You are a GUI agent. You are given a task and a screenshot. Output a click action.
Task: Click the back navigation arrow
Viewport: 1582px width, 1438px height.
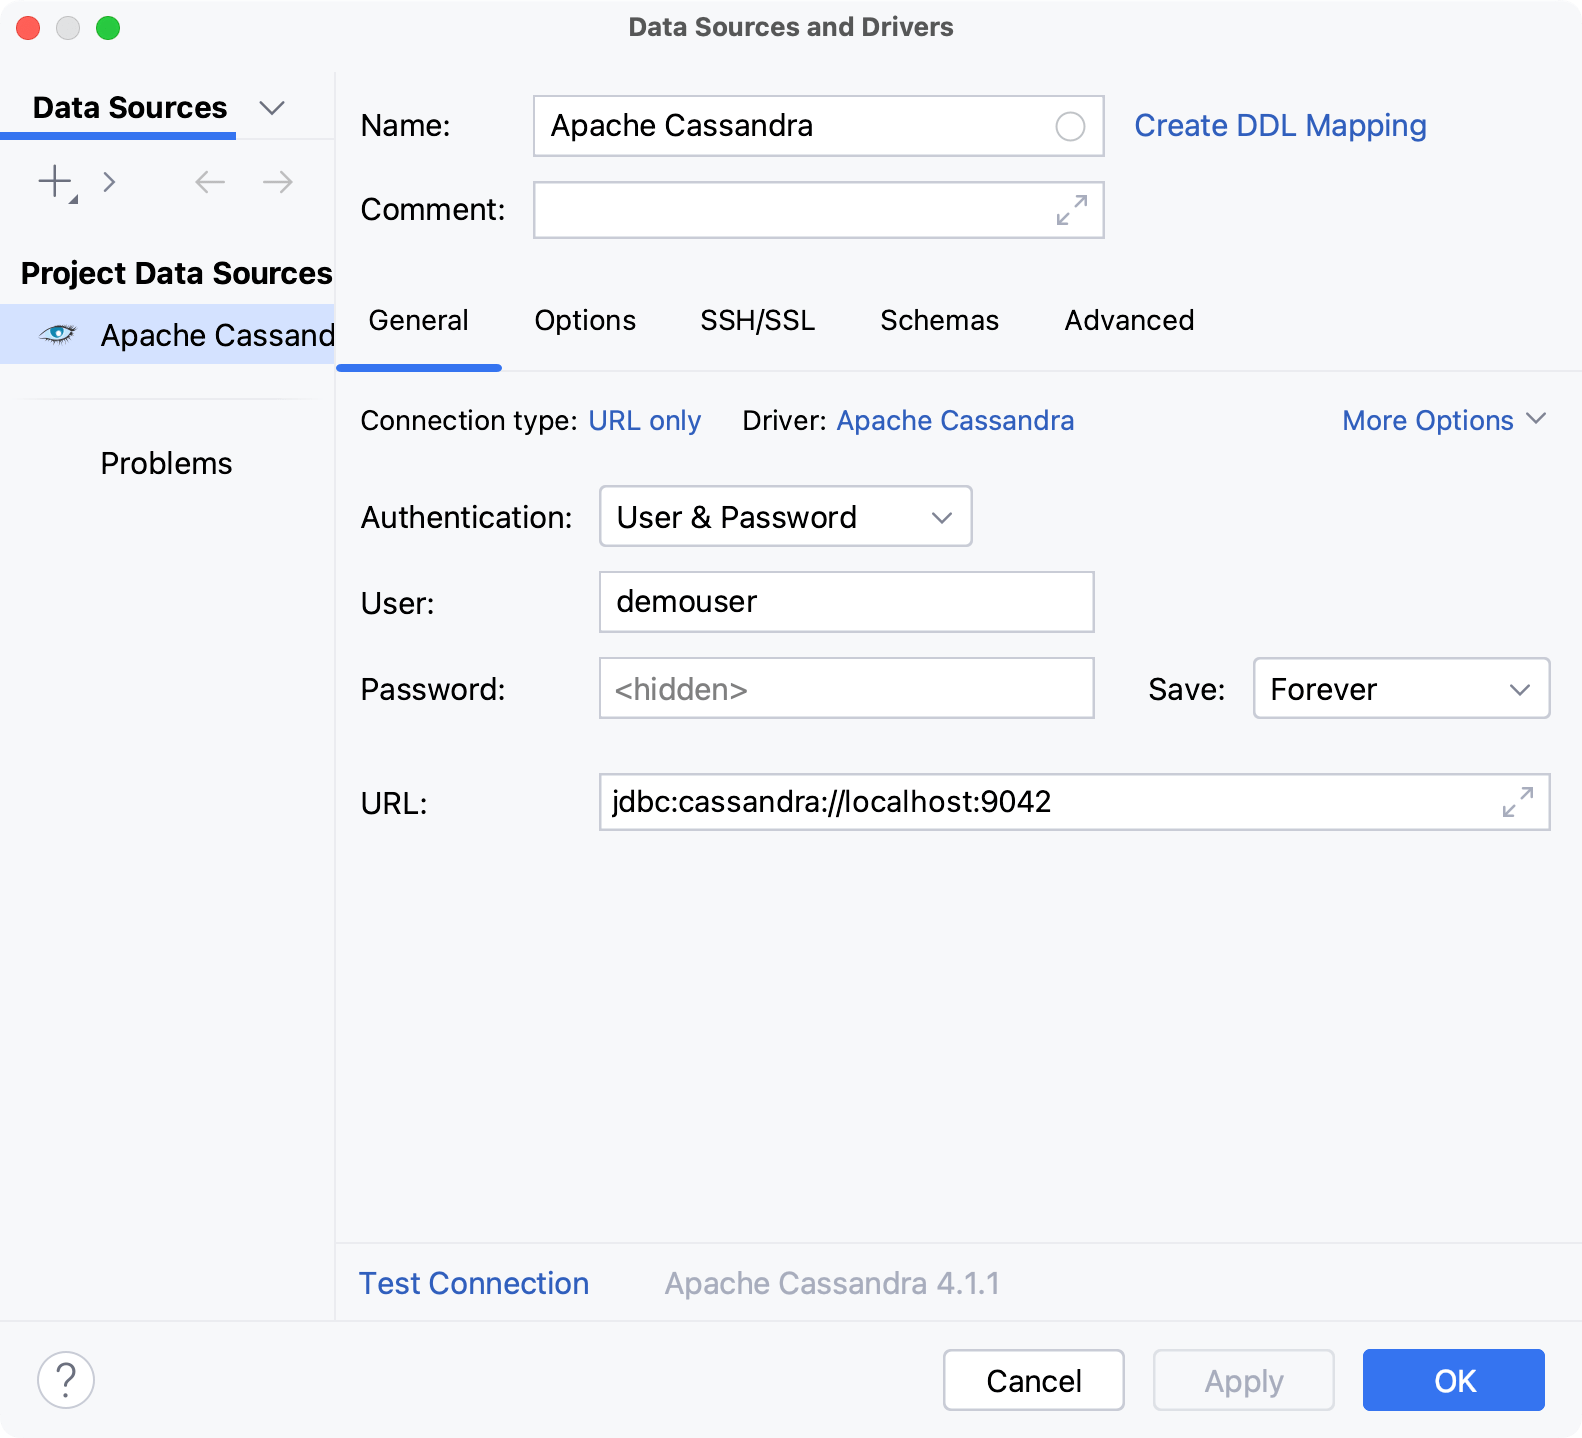click(x=210, y=182)
